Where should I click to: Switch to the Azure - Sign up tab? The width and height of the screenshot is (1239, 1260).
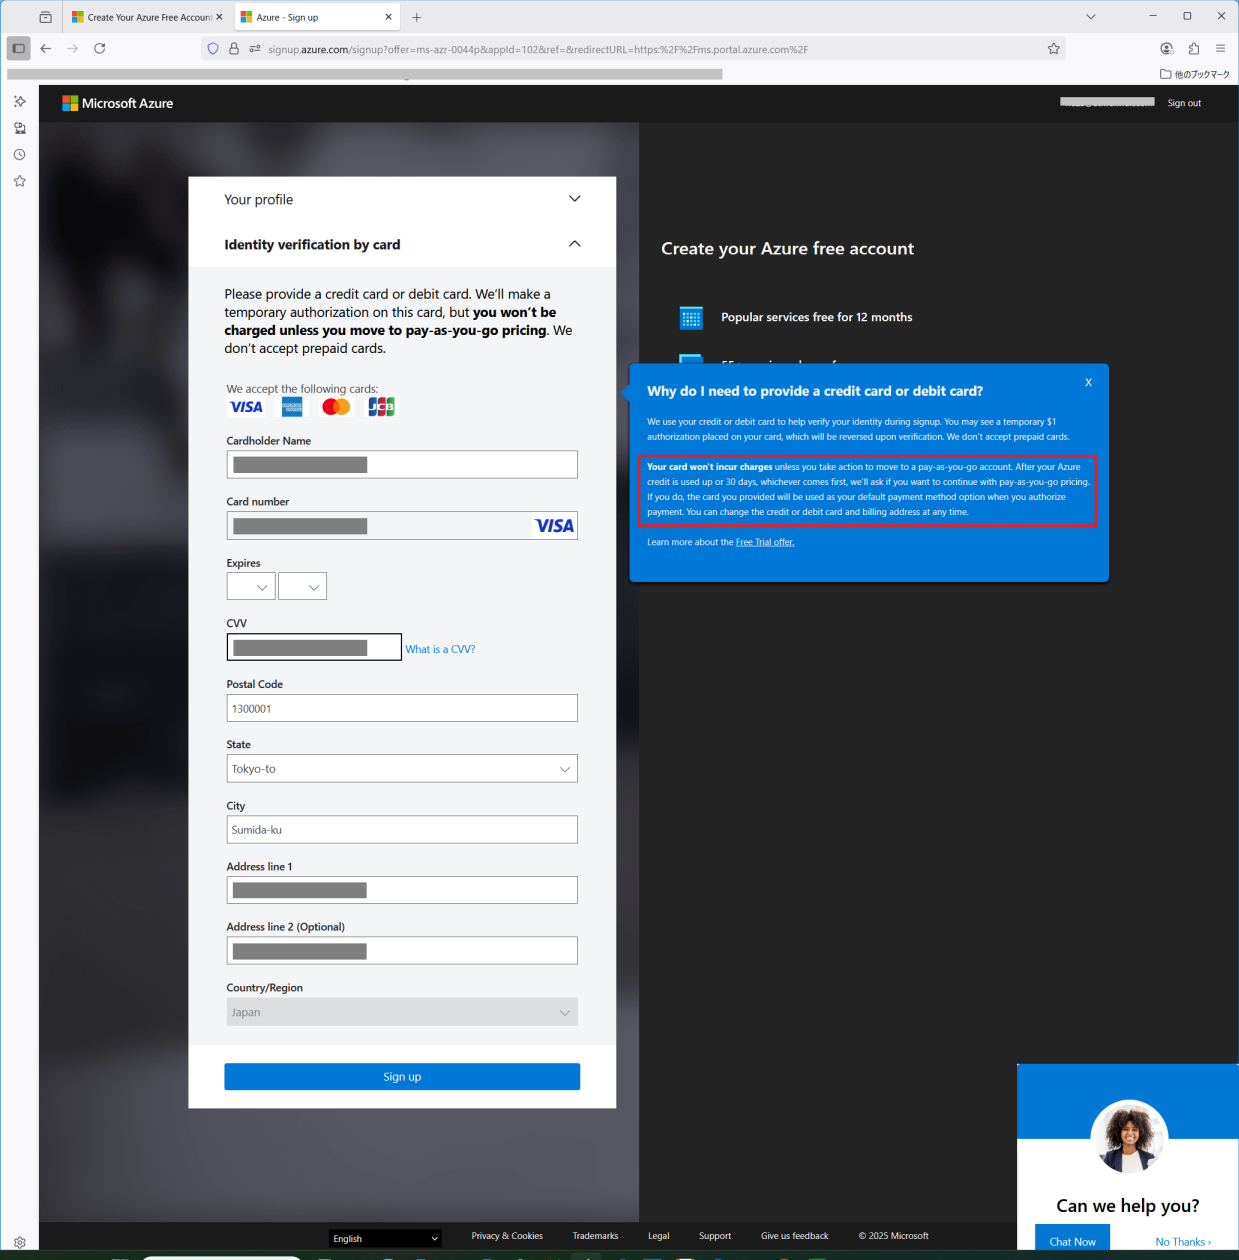click(x=318, y=17)
